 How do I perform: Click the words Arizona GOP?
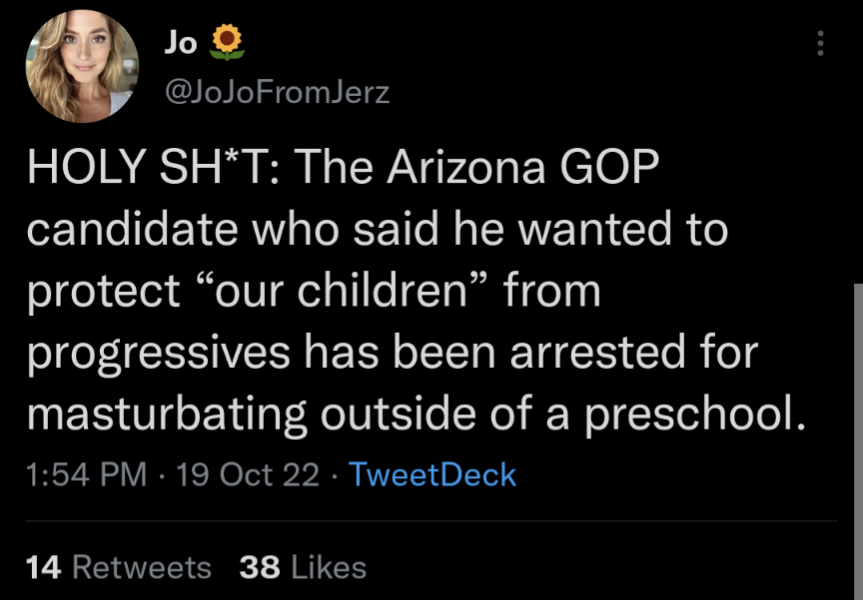click(x=522, y=167)
